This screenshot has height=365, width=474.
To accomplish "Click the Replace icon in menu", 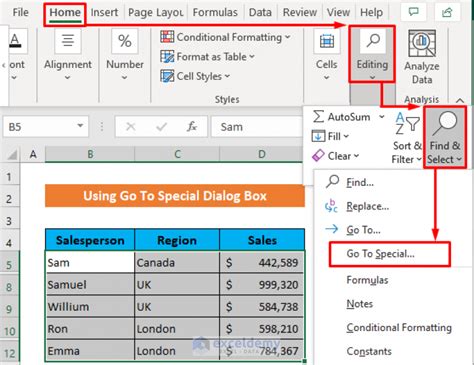I will pos(331,206).
